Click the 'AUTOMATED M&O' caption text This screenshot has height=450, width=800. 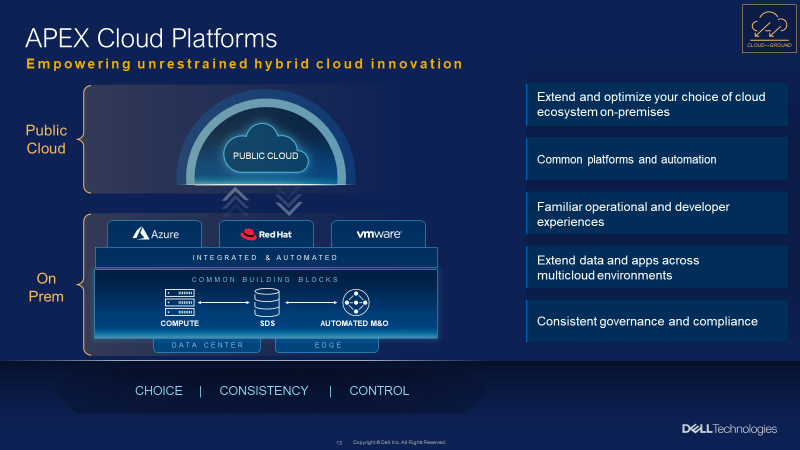pyautogui.click(x=354, y=323)
